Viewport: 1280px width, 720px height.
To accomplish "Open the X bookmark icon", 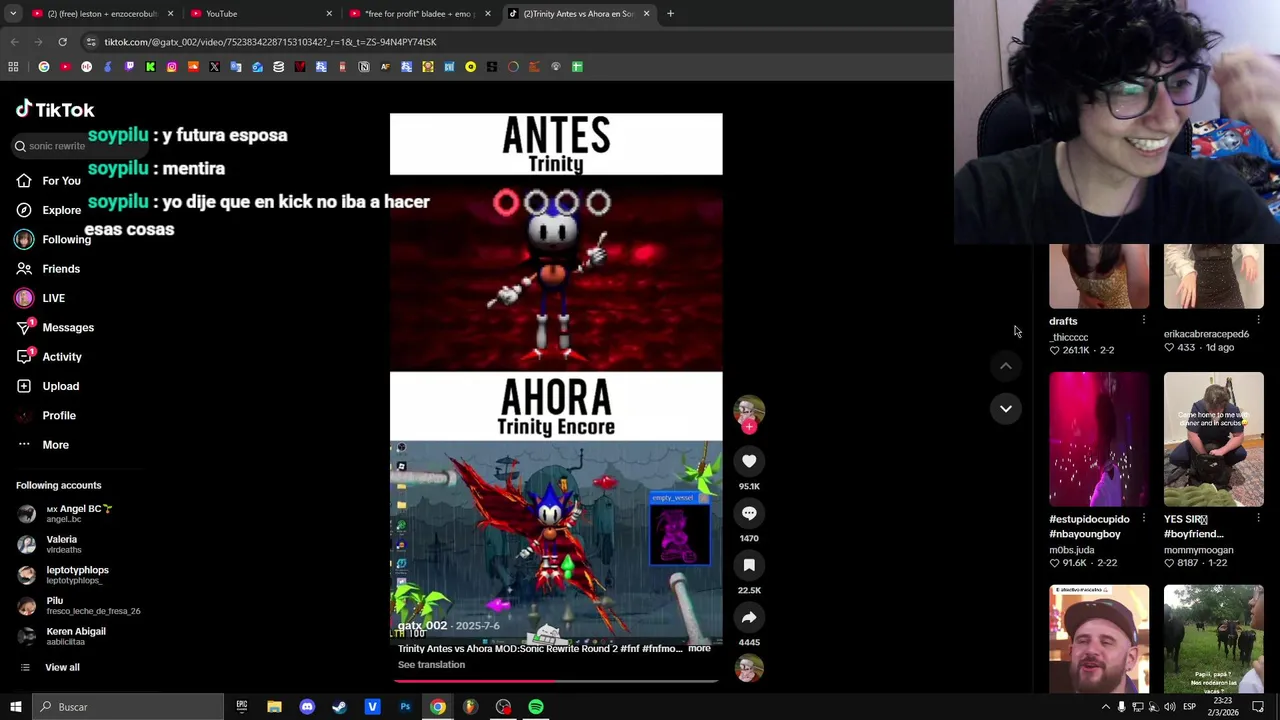I will [214, 67].
